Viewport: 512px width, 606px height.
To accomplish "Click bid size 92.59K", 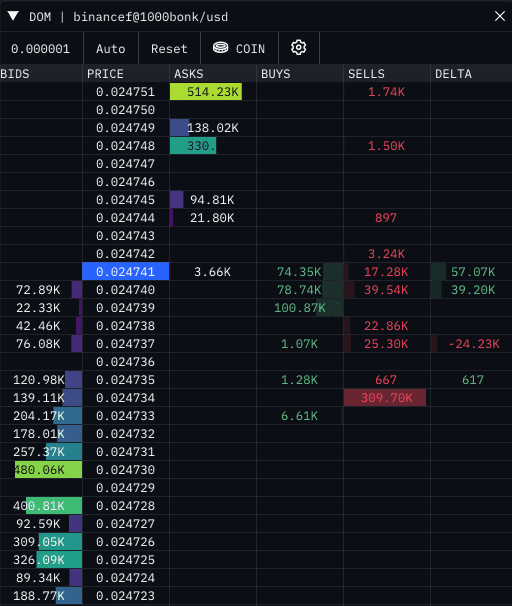I will tap(38, 524).
